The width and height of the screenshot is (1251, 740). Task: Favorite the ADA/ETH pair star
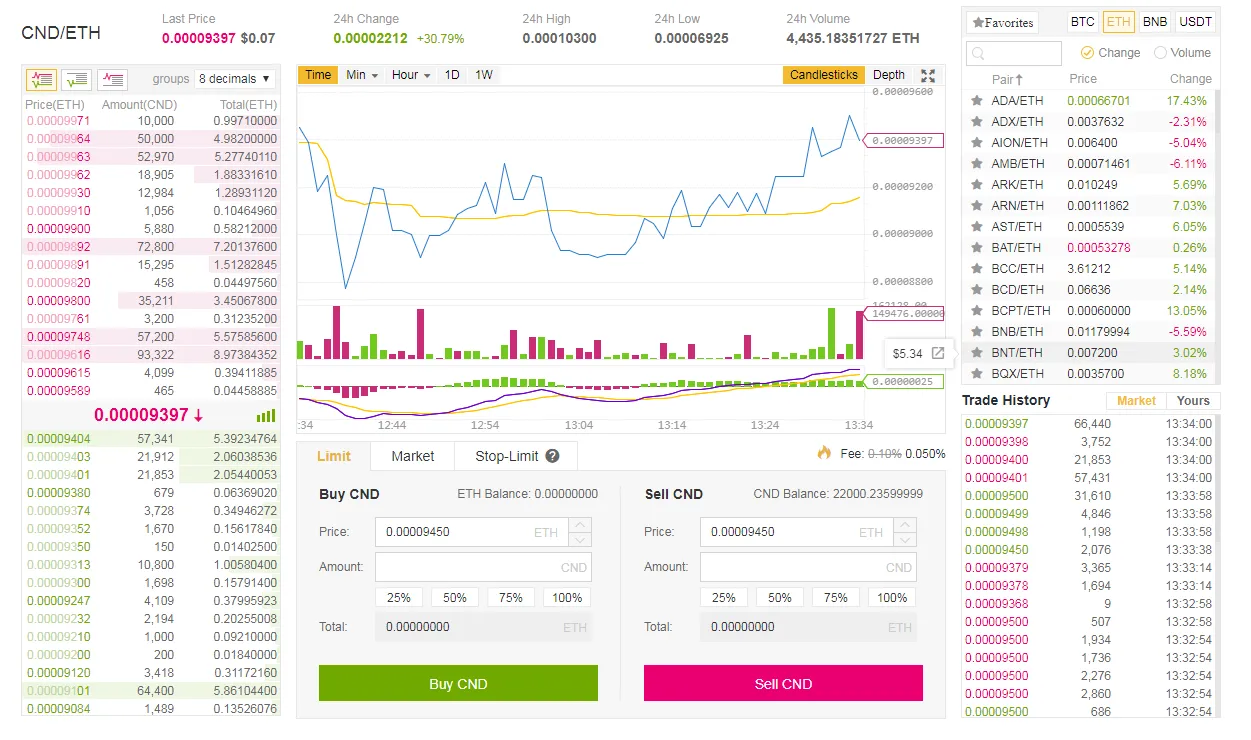[977, 101]
